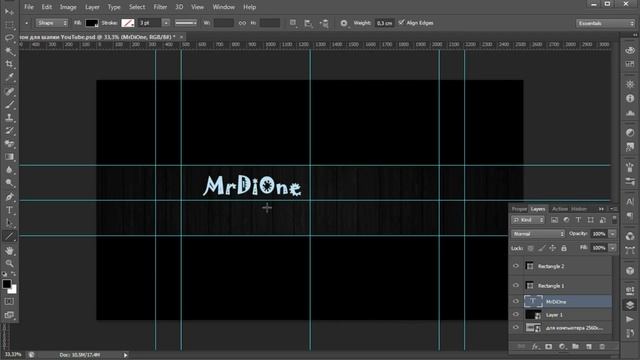Click the foreground color swatch
640x360 pixels.
click(7, 284)
